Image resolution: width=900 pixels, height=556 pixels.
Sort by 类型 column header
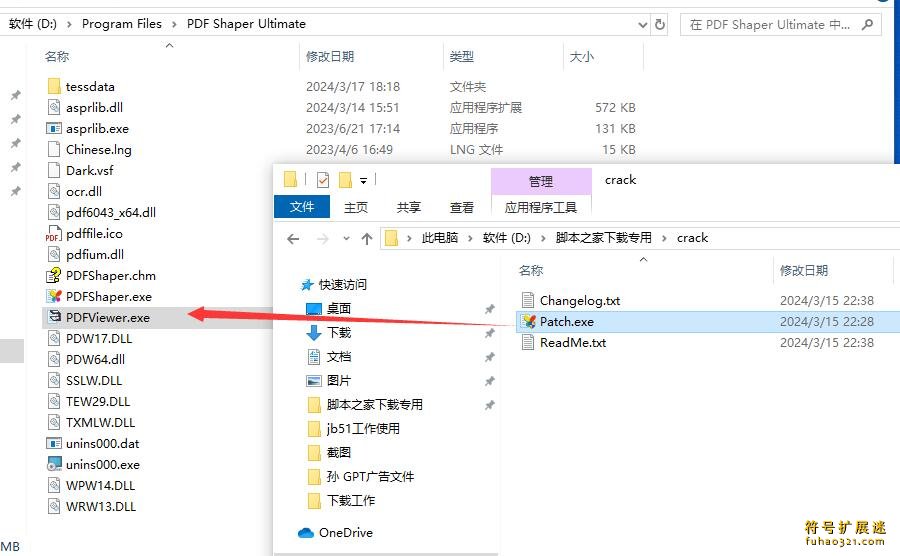[461, 57]
